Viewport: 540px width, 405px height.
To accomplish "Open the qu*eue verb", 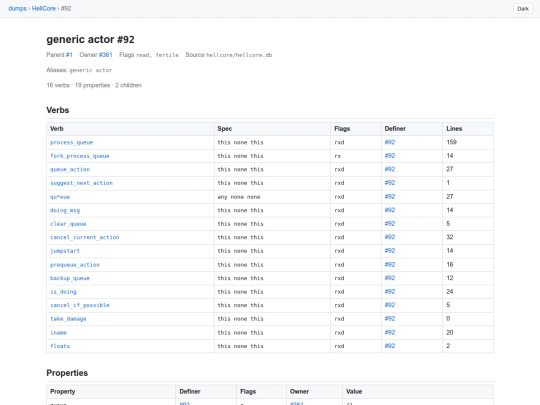I will [60, 197].
